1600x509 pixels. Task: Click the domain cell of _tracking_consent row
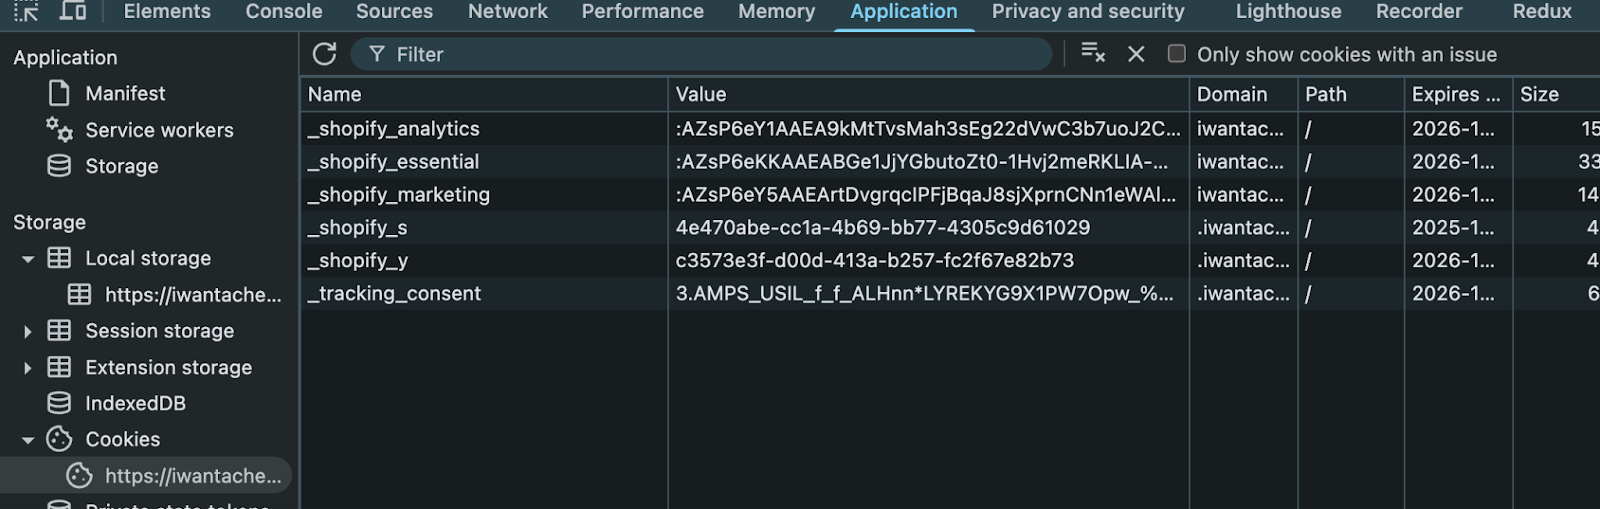(x=1243, y=293)
